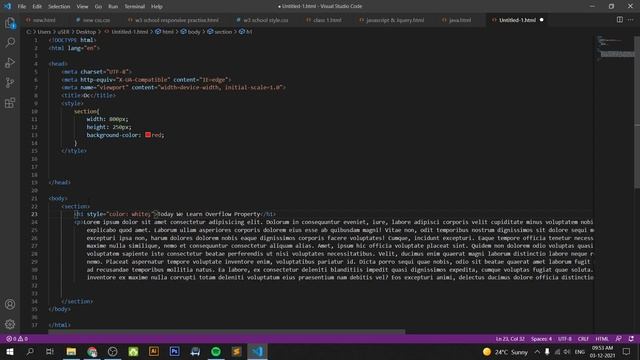
Task: Switch to the new.html tab
Action: [44, 20]
